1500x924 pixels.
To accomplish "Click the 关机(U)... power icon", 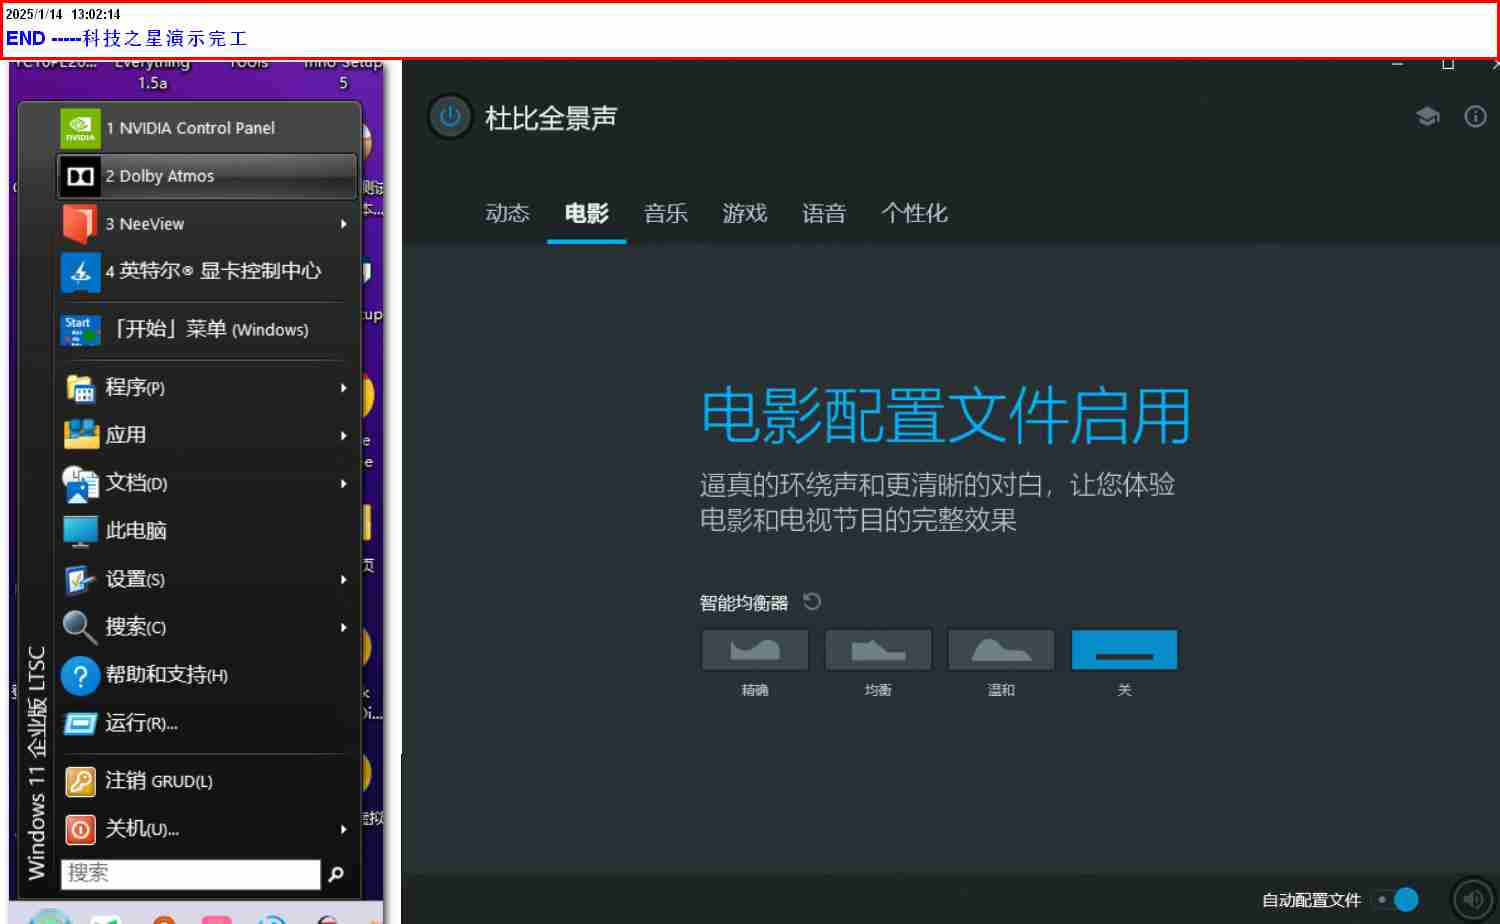I will [80, 829].
